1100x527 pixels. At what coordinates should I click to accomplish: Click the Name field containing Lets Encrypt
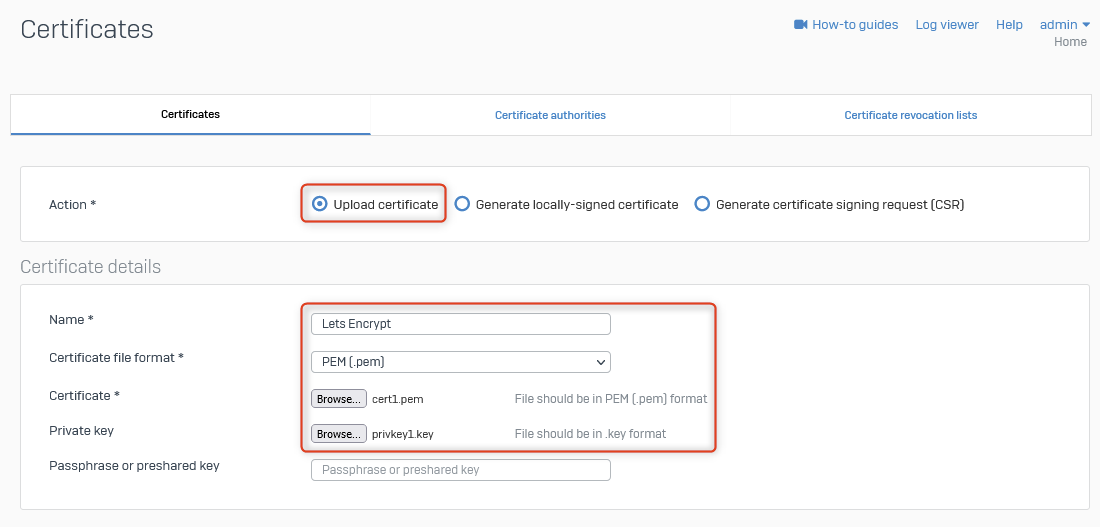point(460,324)
